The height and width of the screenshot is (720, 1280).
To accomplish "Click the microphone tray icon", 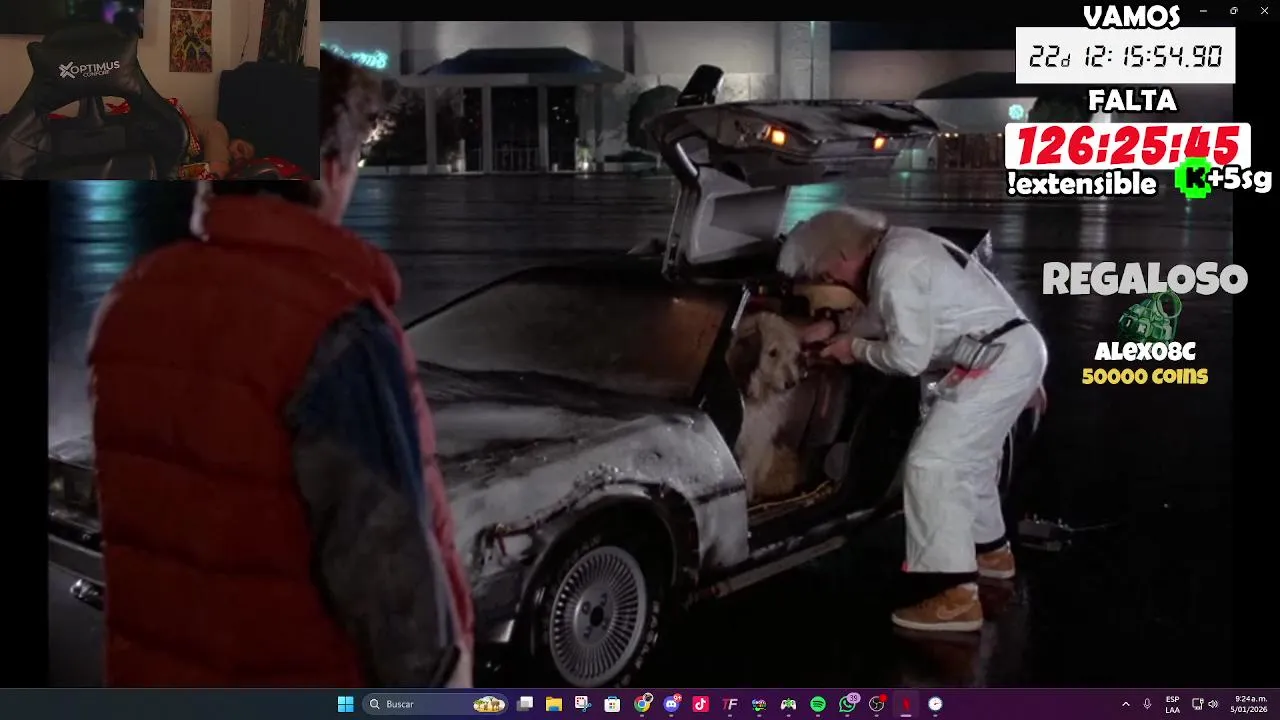I will click(1147, 704).
